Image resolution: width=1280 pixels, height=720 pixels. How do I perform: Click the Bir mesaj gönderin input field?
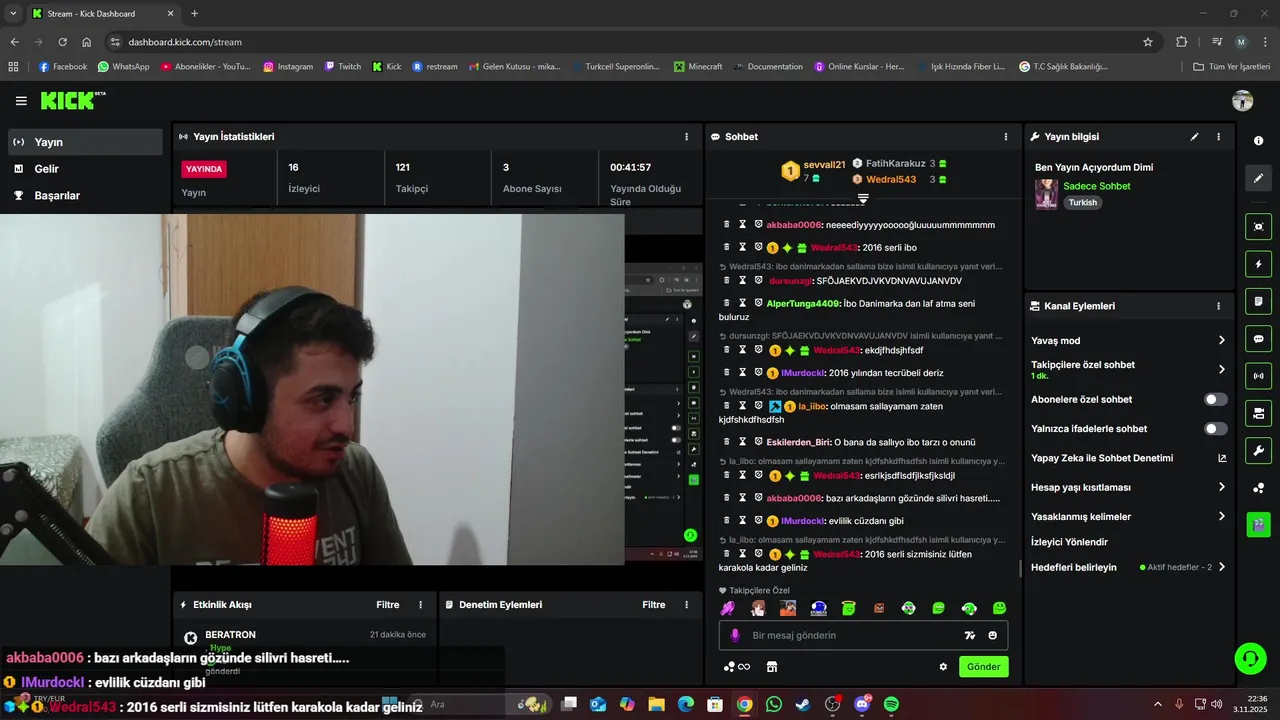863,635
